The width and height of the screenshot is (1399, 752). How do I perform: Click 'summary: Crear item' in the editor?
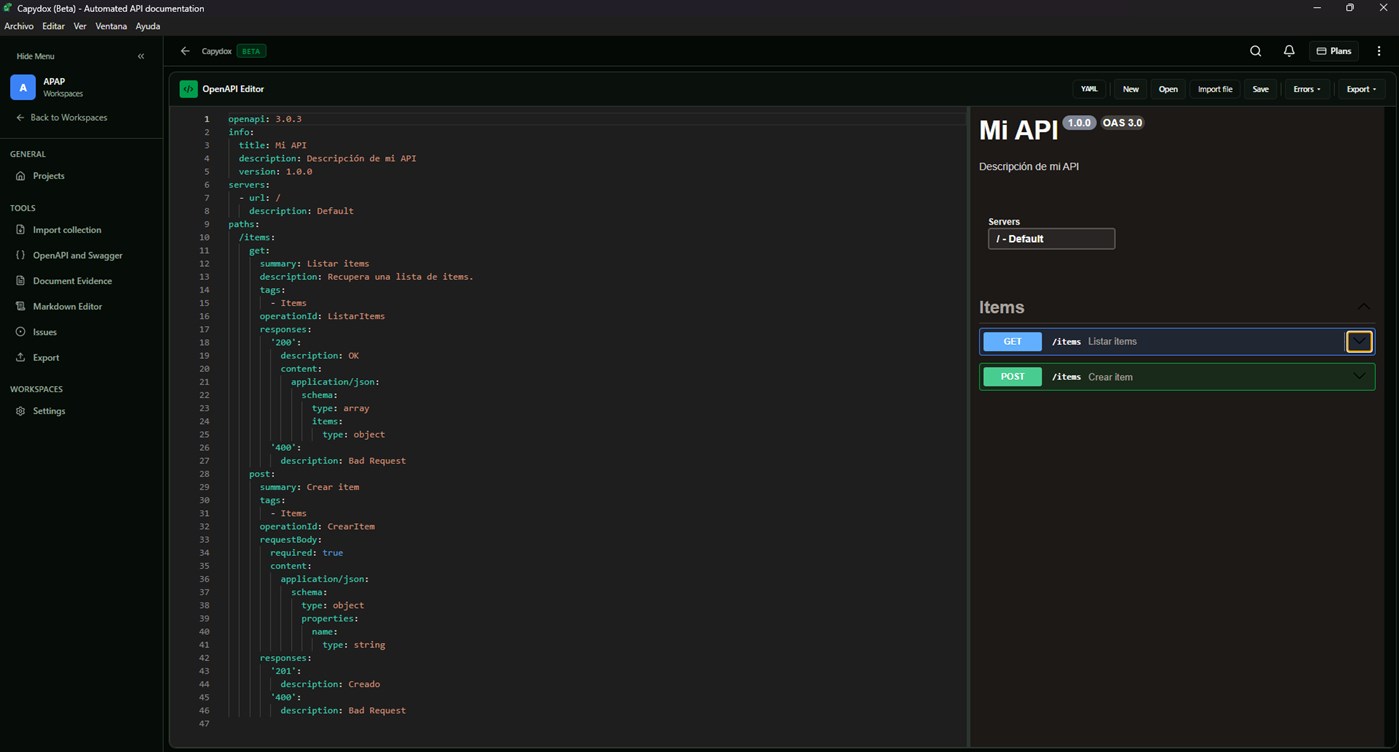(309, 487)
